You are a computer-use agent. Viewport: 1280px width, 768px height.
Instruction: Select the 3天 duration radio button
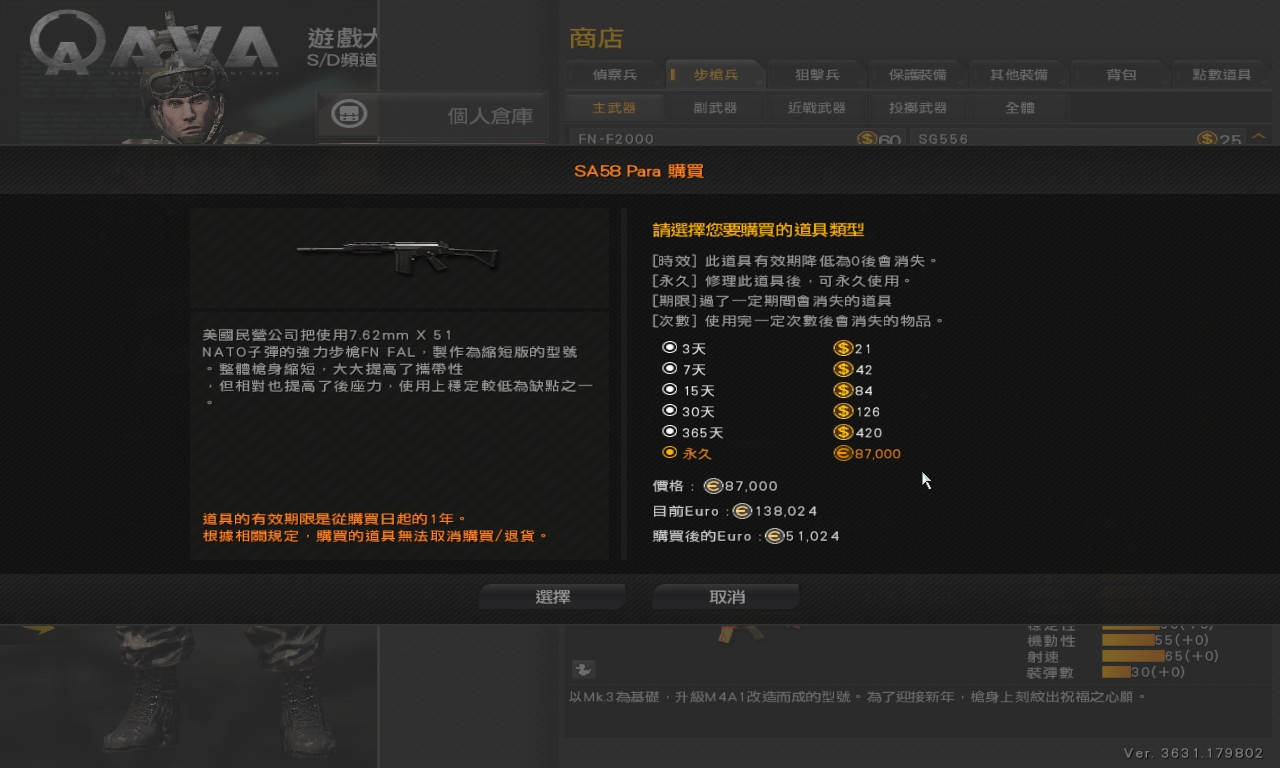pos(669,348)
